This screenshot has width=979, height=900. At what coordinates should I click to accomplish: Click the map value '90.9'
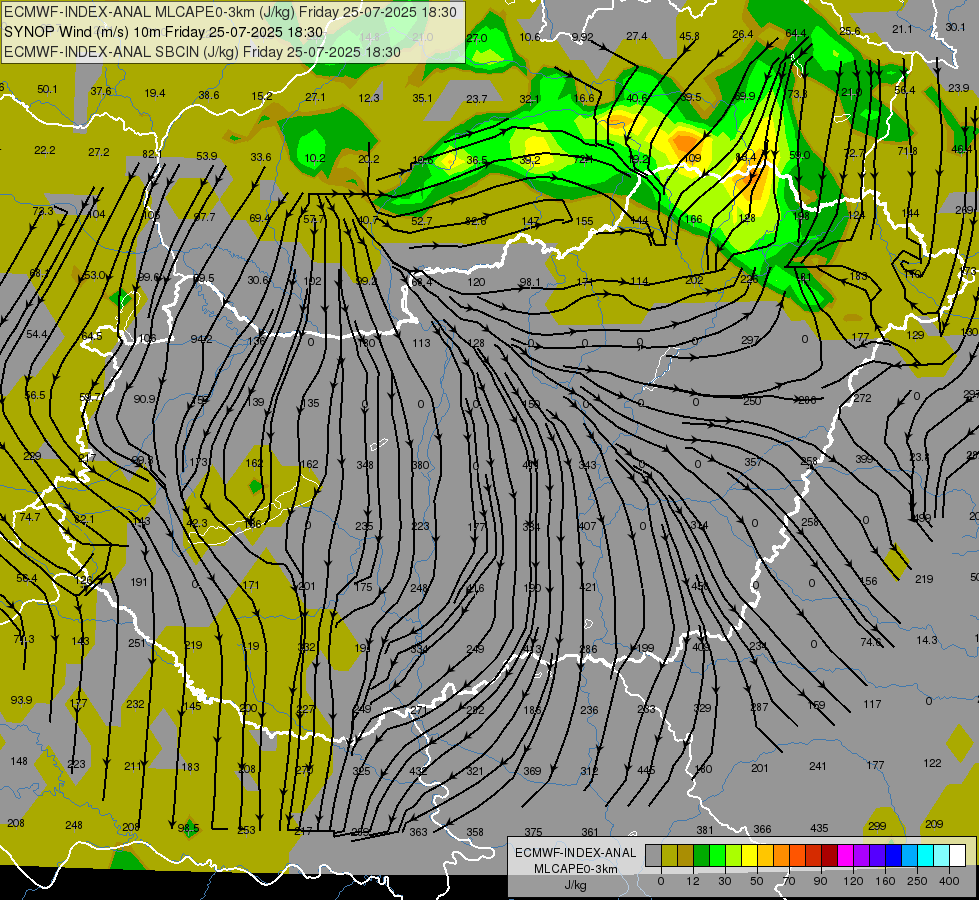tap(144, 399)
